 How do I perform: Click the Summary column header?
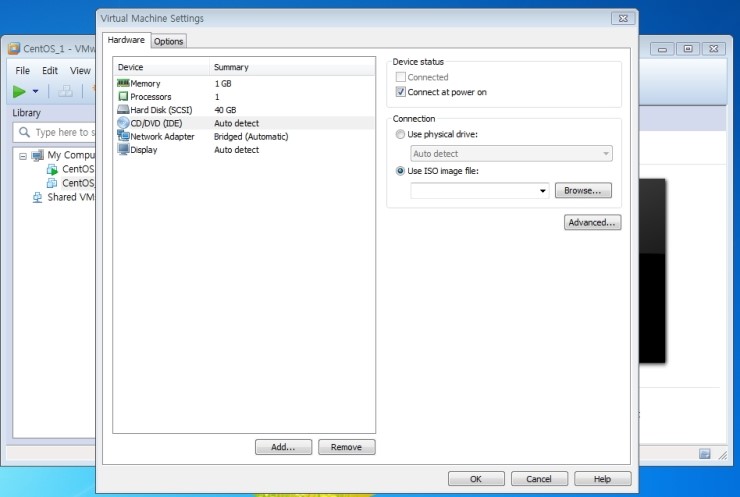point(292,67)
